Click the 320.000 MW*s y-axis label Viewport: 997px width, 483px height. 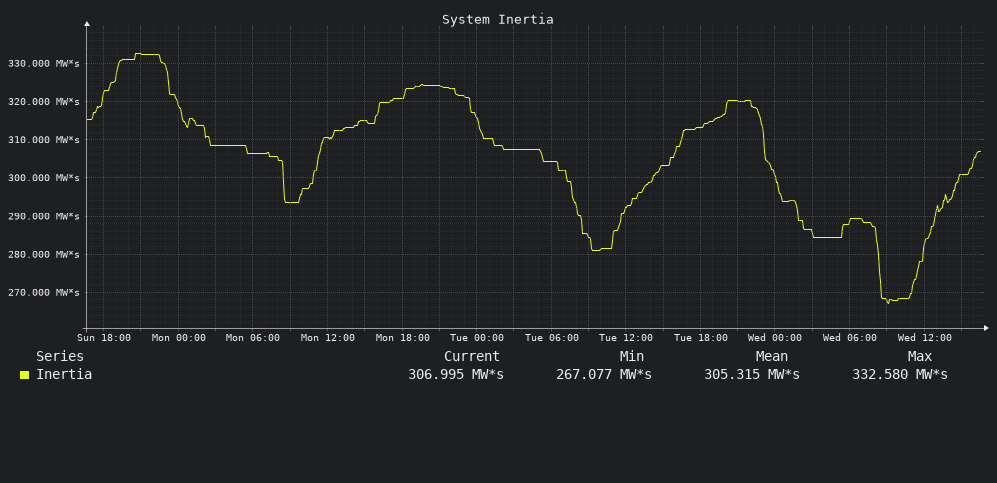click(x=44, y=102)
